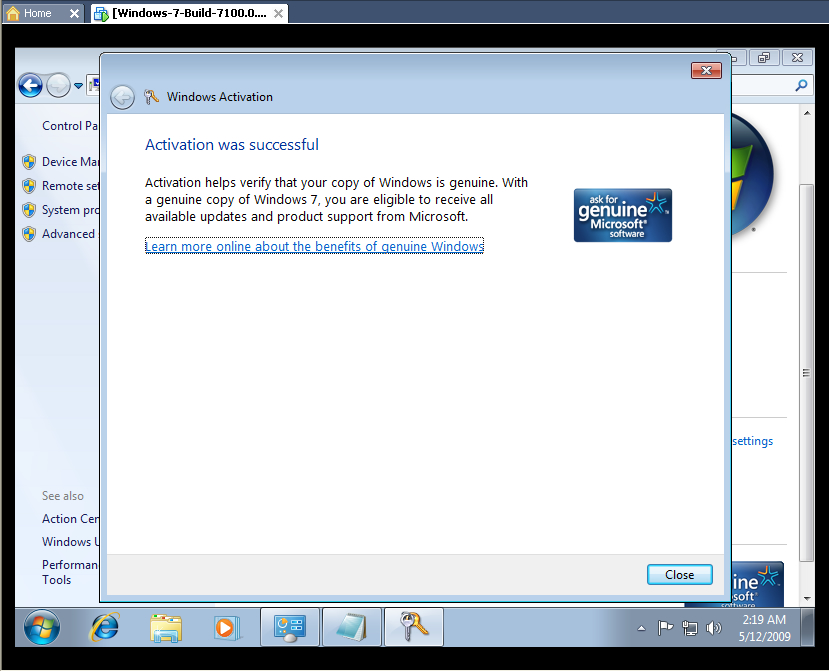Viewport: 829px width, 671px height.
Task: Launch Internet Explorer from the taskbar
Action: [x=105, y=627]
